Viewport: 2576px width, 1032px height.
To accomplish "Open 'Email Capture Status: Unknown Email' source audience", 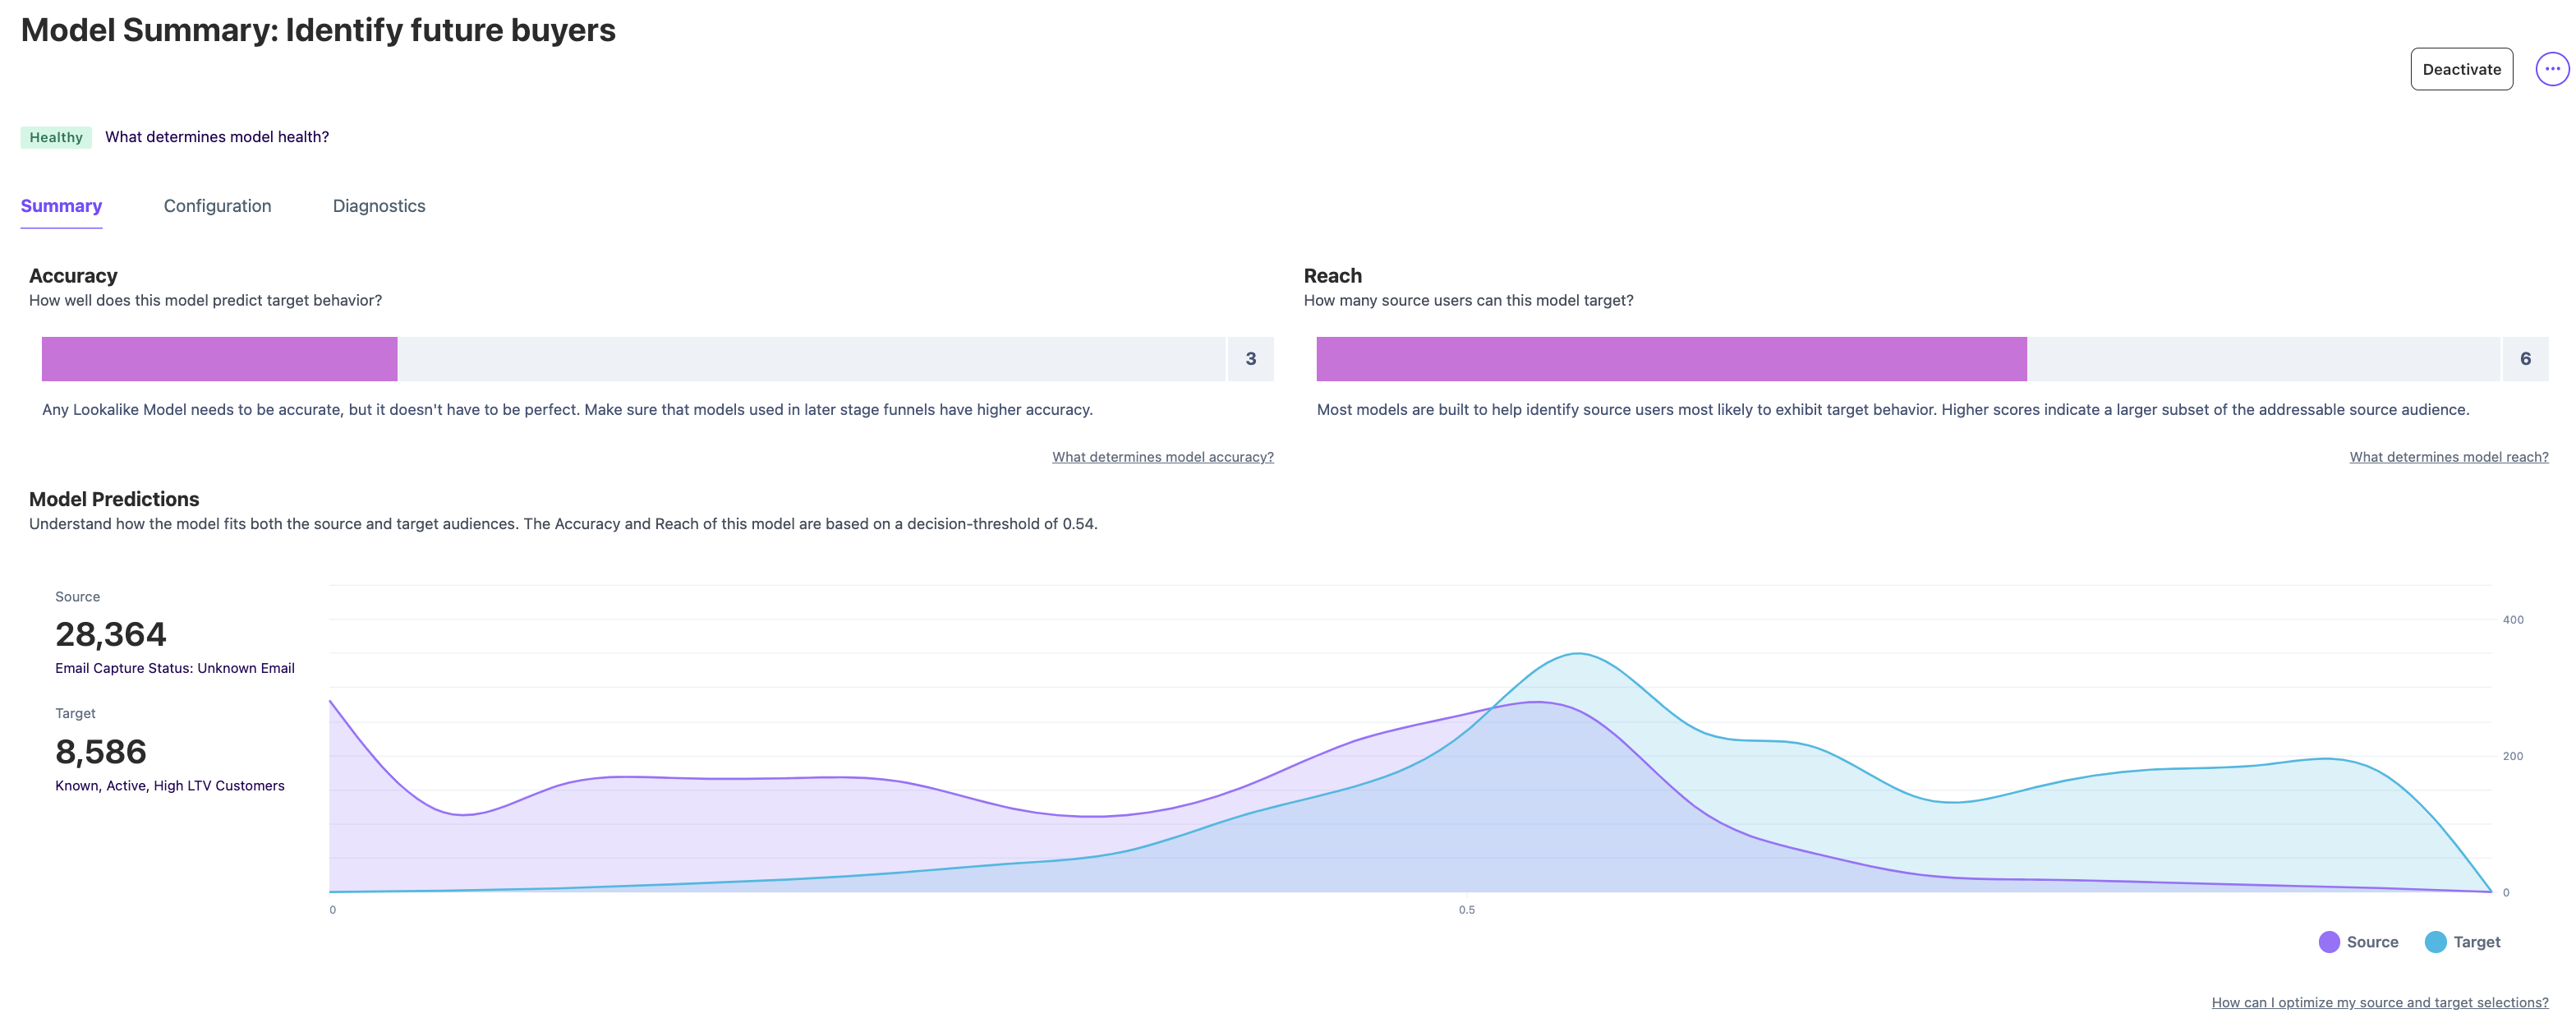I will (174, 668).
